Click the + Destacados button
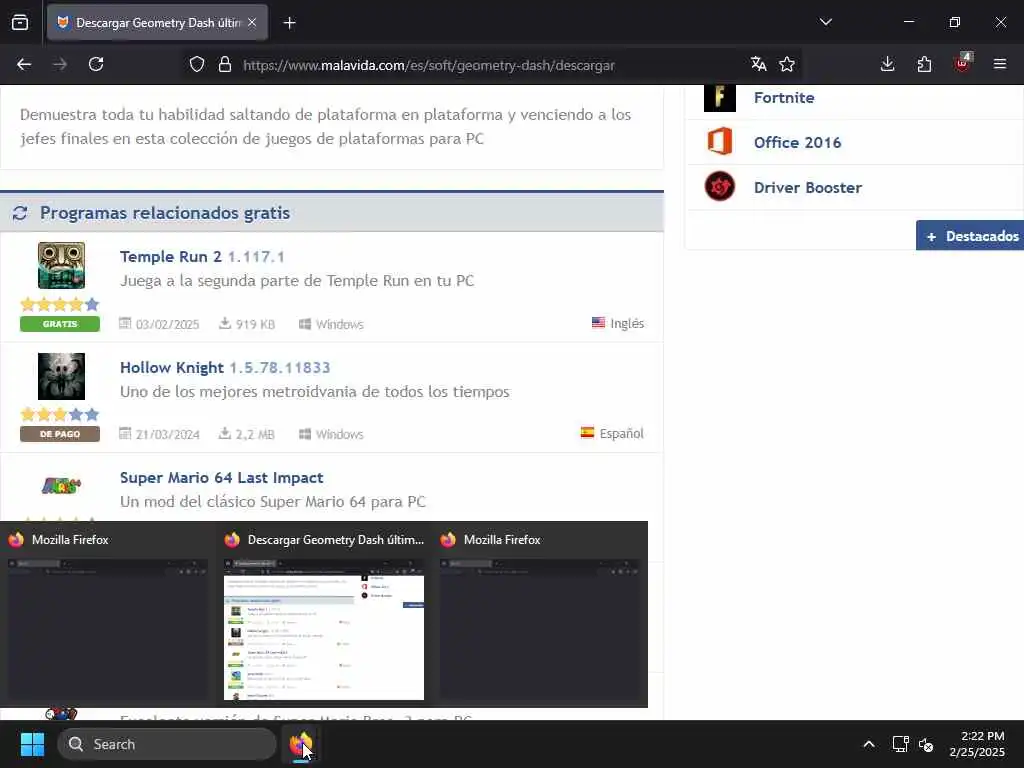The height and width of the screenshot is (768, 1024). coord(970,236)
